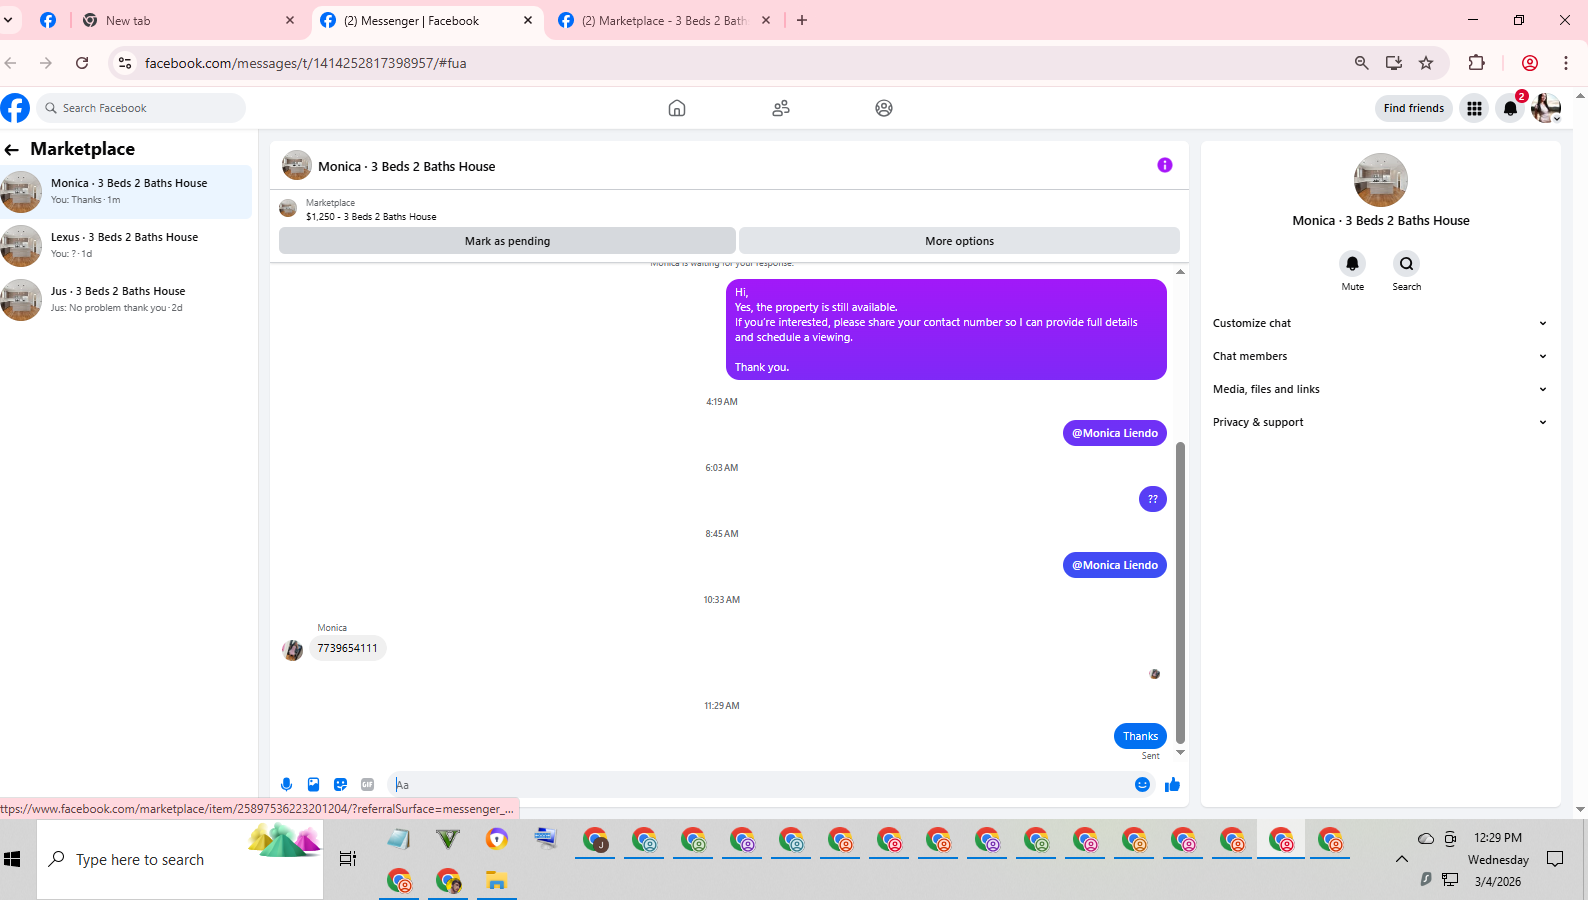Open the Jus conversation in the list
Screen dimensions: 1588x900
pos(126,300)
